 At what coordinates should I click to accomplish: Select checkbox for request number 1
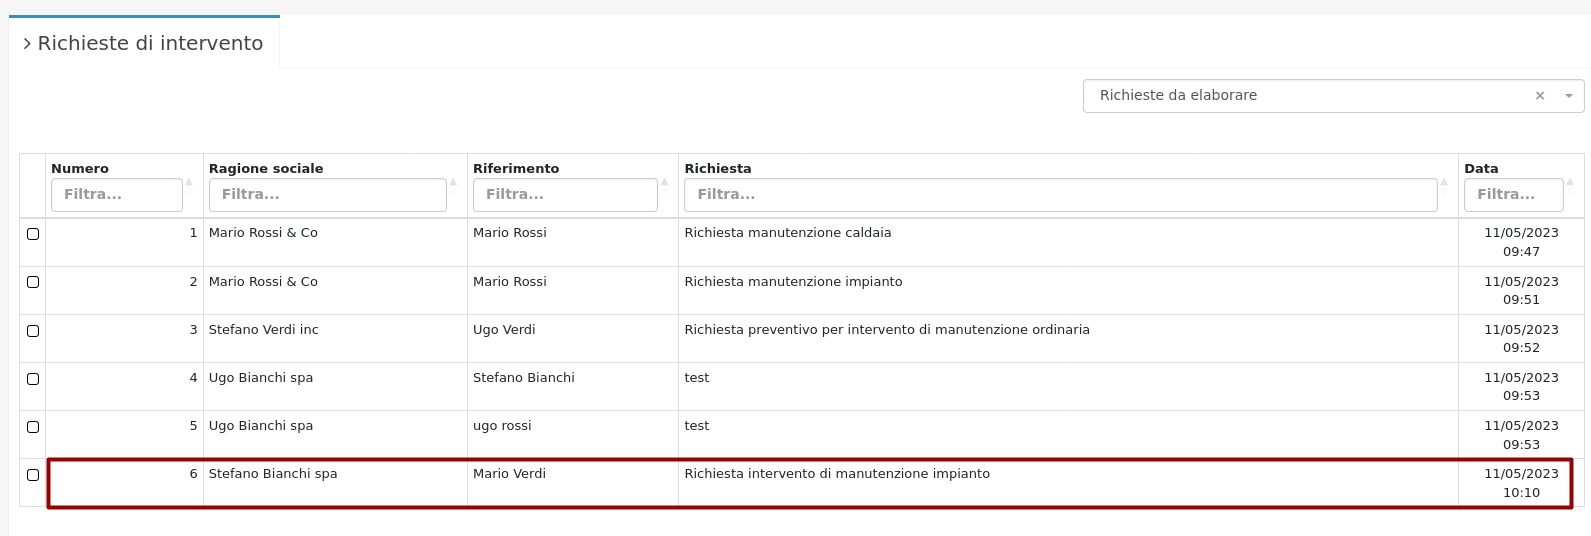pyautogui.click(x=33, y=234)
